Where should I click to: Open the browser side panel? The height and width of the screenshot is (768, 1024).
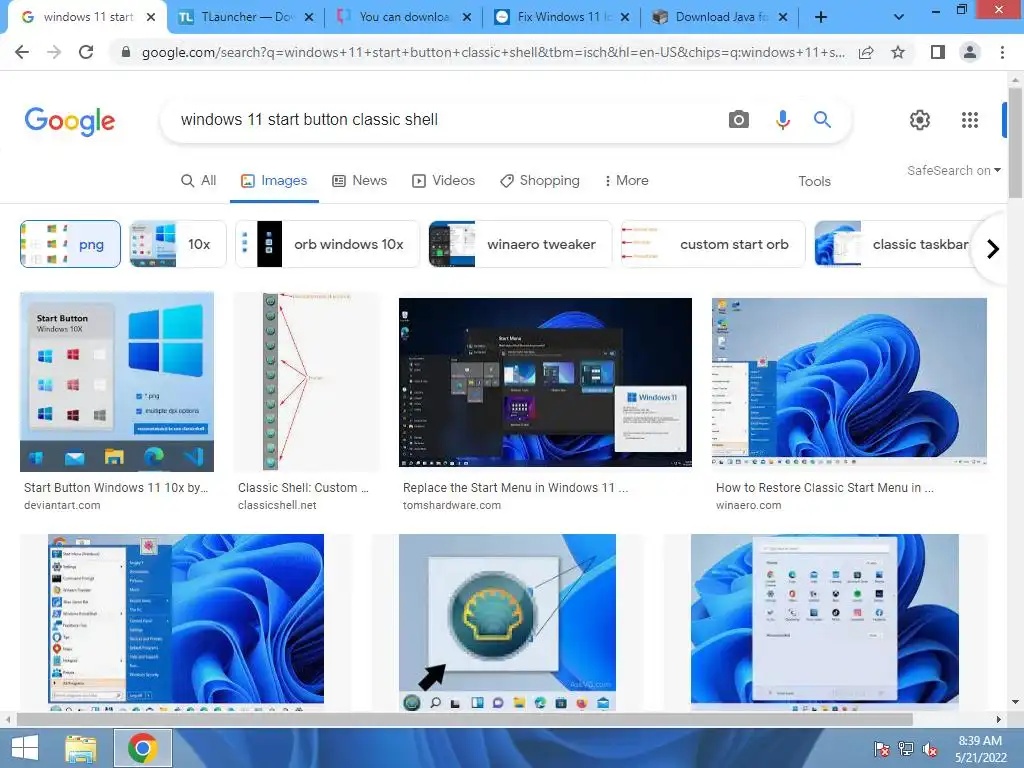(x=938, y=52)
